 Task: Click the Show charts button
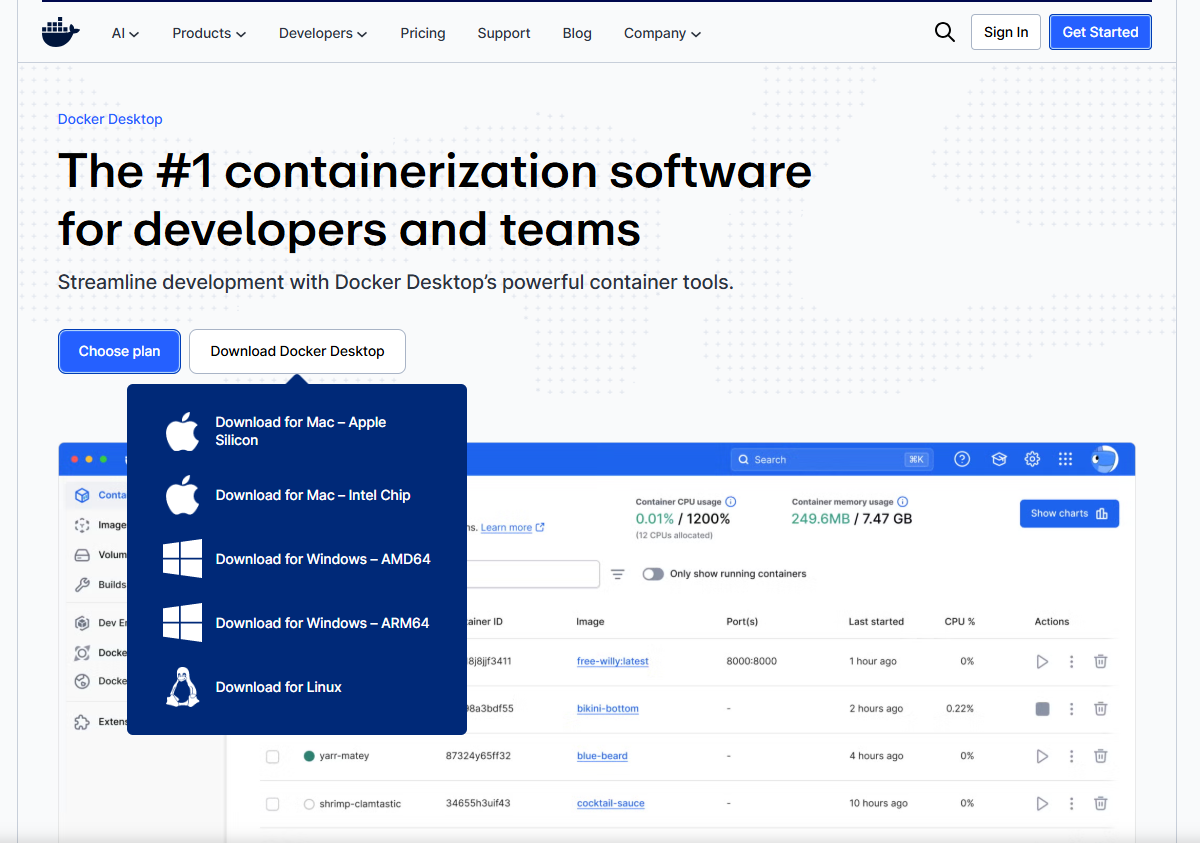pyautogui.click(x=1069, y=513)
